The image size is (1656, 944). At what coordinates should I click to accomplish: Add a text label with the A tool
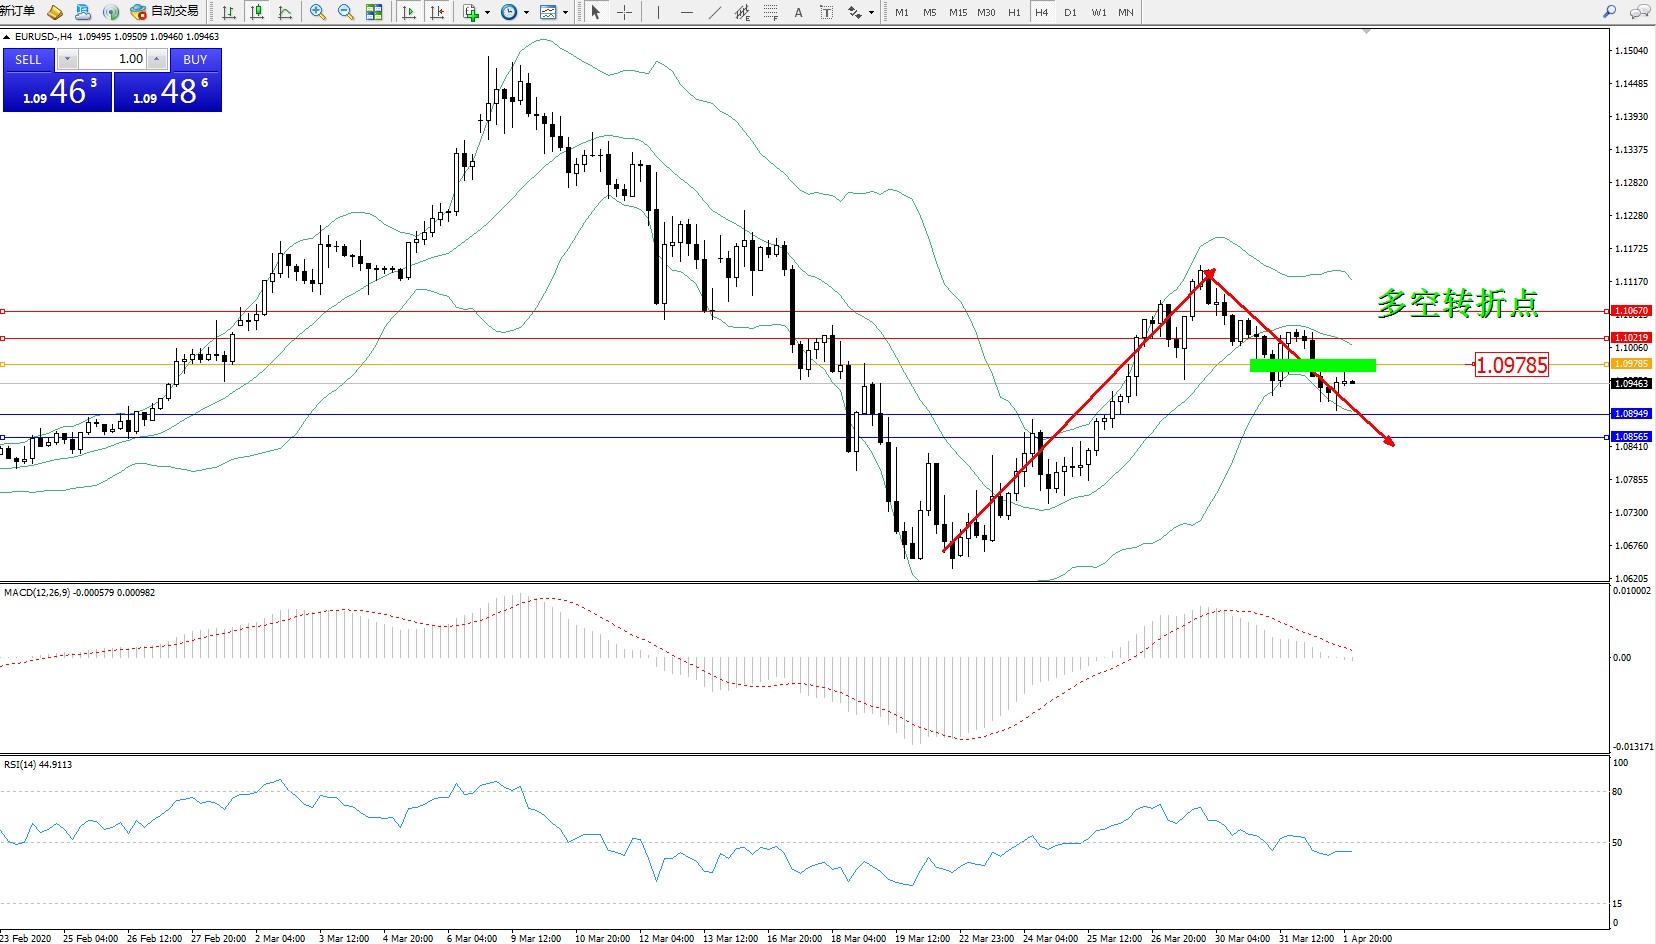coord(798,12)
